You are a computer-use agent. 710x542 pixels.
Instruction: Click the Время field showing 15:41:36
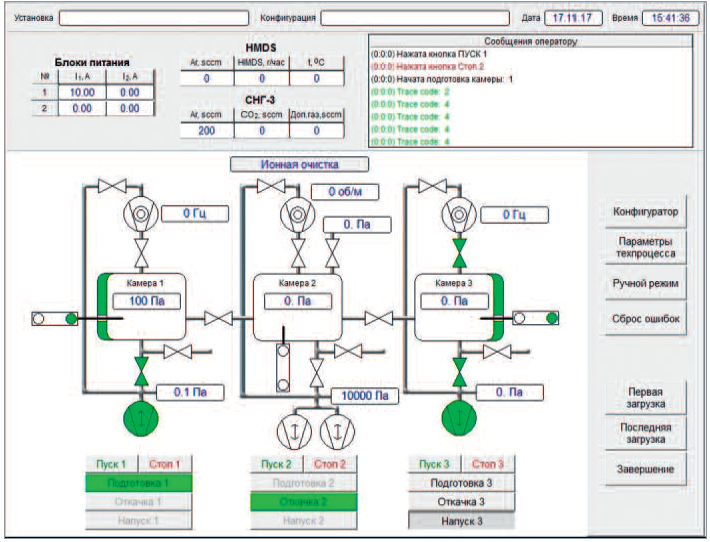[x=671, y=18]
